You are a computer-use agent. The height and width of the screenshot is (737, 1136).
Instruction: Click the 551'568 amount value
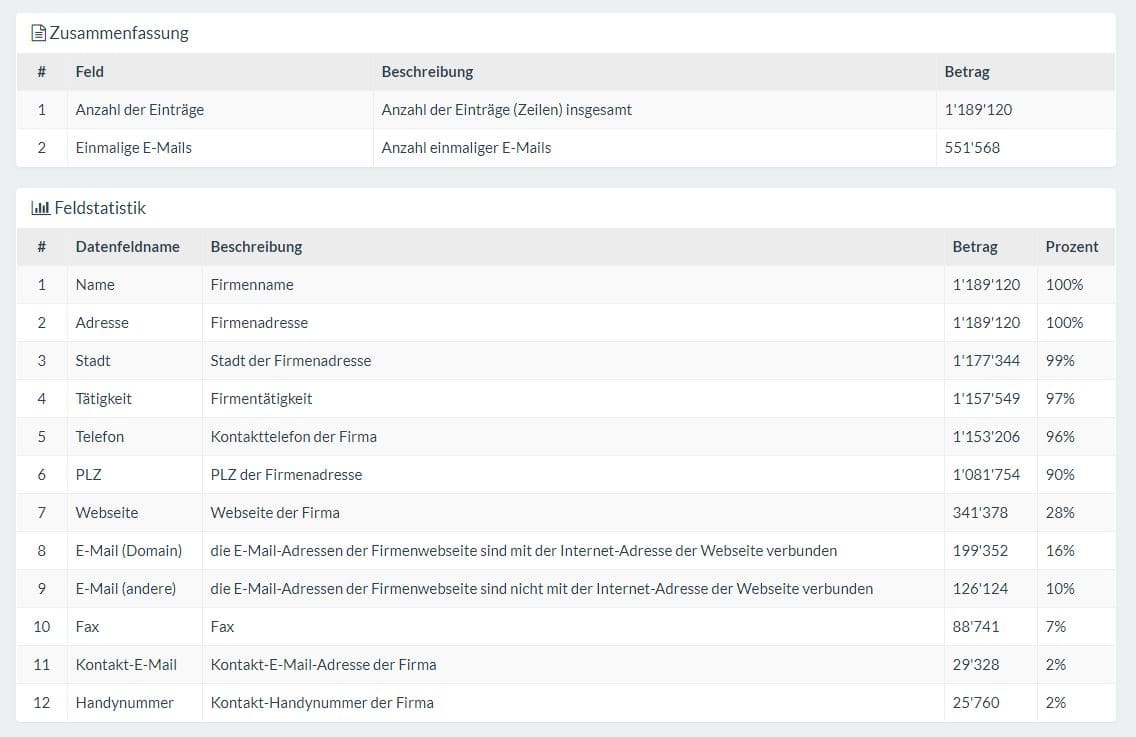pos(972,148)
